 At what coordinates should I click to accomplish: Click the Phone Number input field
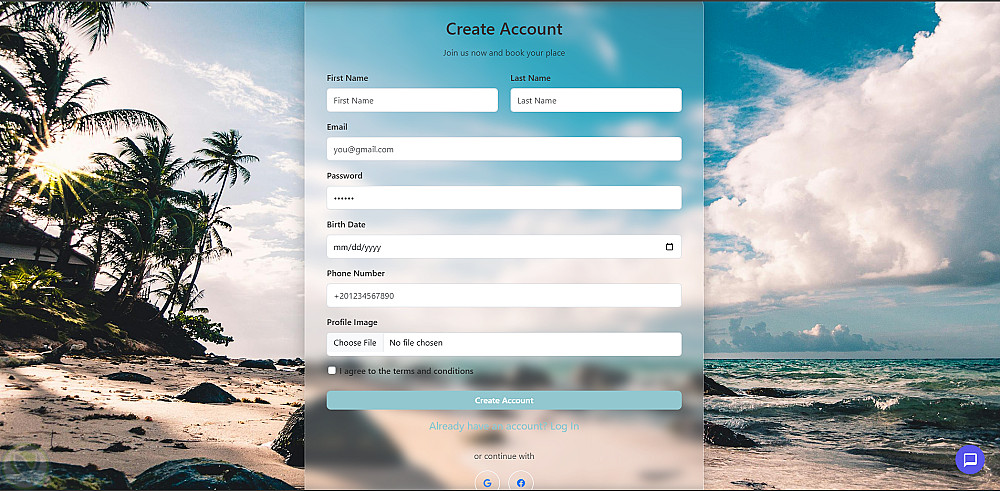(x=504, y=295)
